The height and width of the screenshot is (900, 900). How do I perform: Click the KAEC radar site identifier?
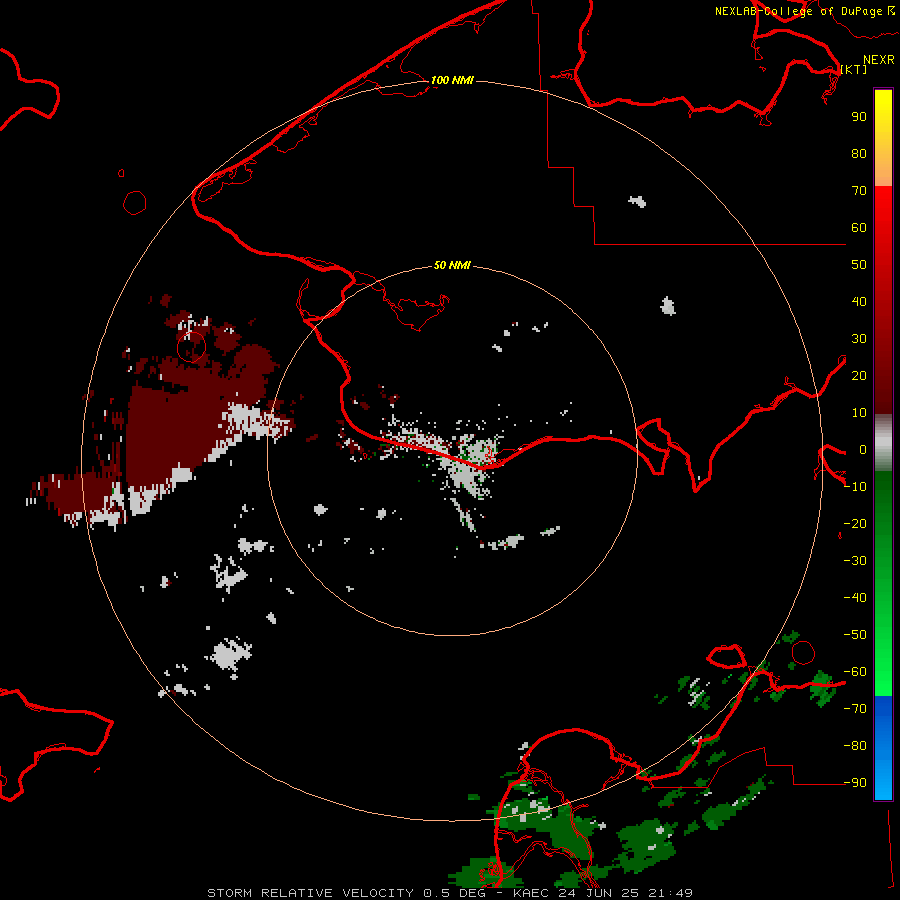pyautogui.click(x=532, y=893)
